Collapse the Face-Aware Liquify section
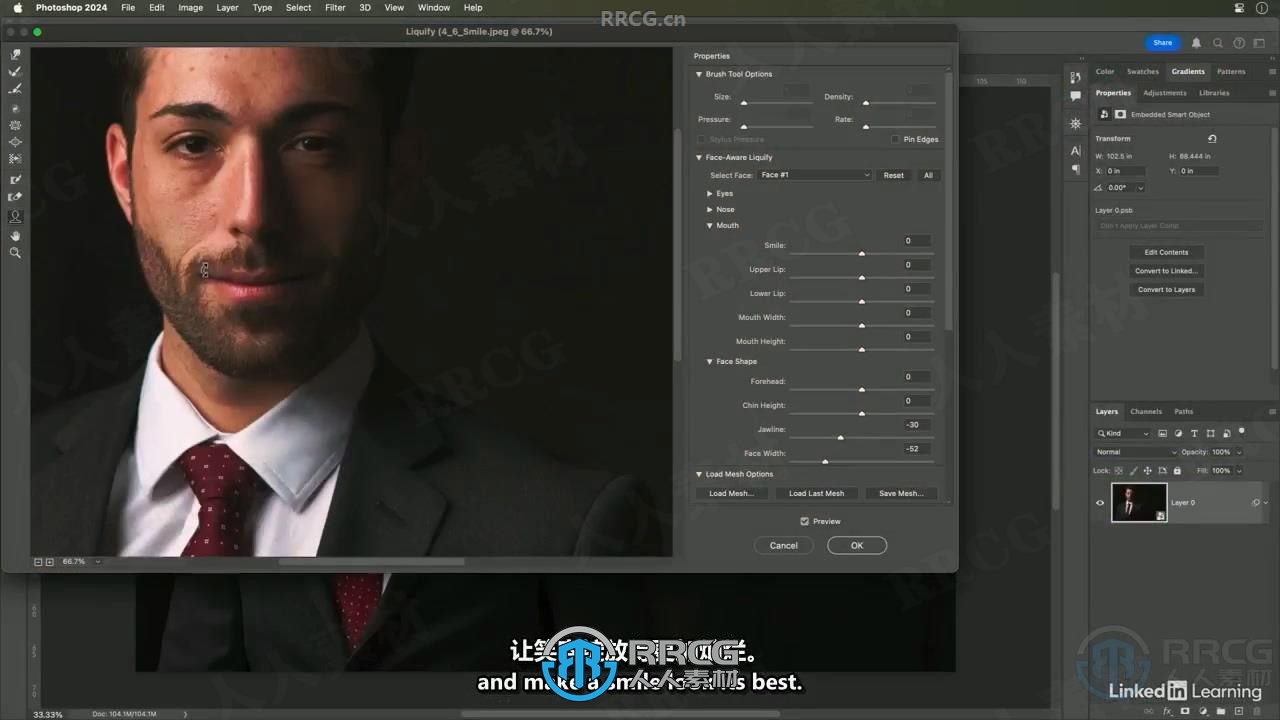Image resolution: width=1280 pixels, height=720 pixels. pos(699,157)
